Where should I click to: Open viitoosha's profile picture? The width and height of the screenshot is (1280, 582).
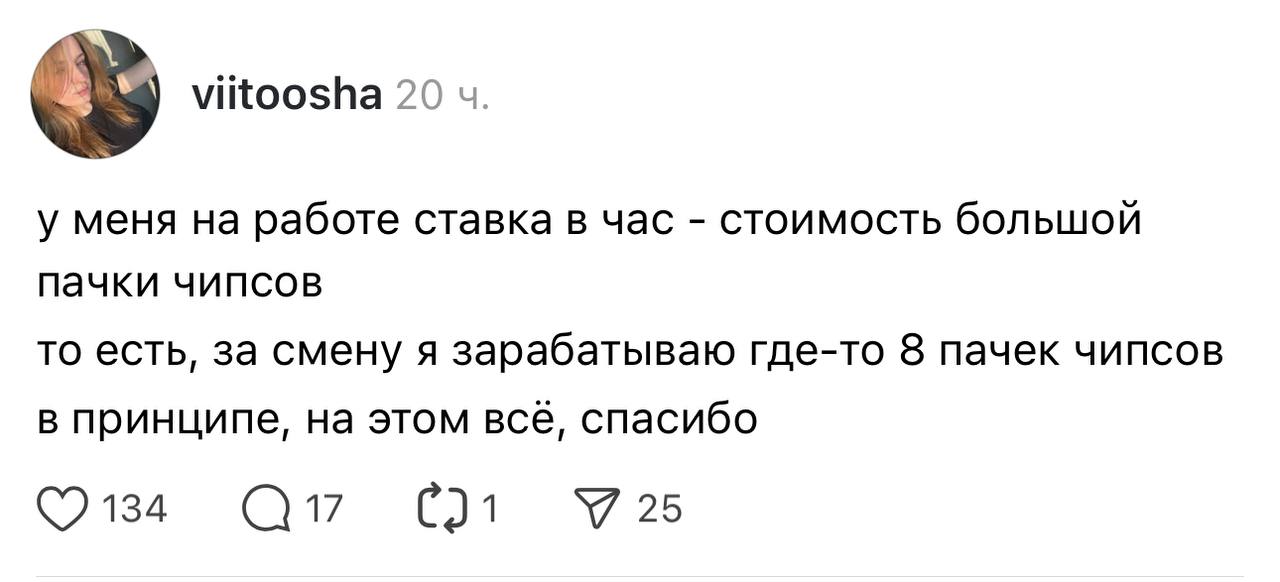point(96,95)
